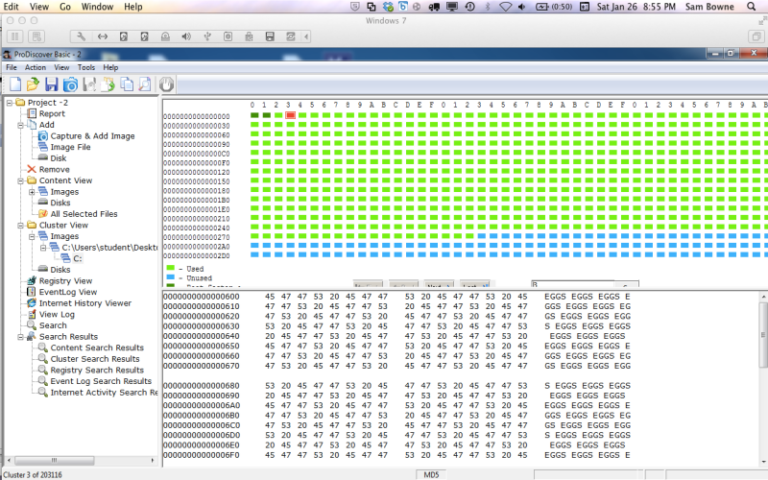Select Registry View in the tree

pyautogui.click(x=66, y=281)
